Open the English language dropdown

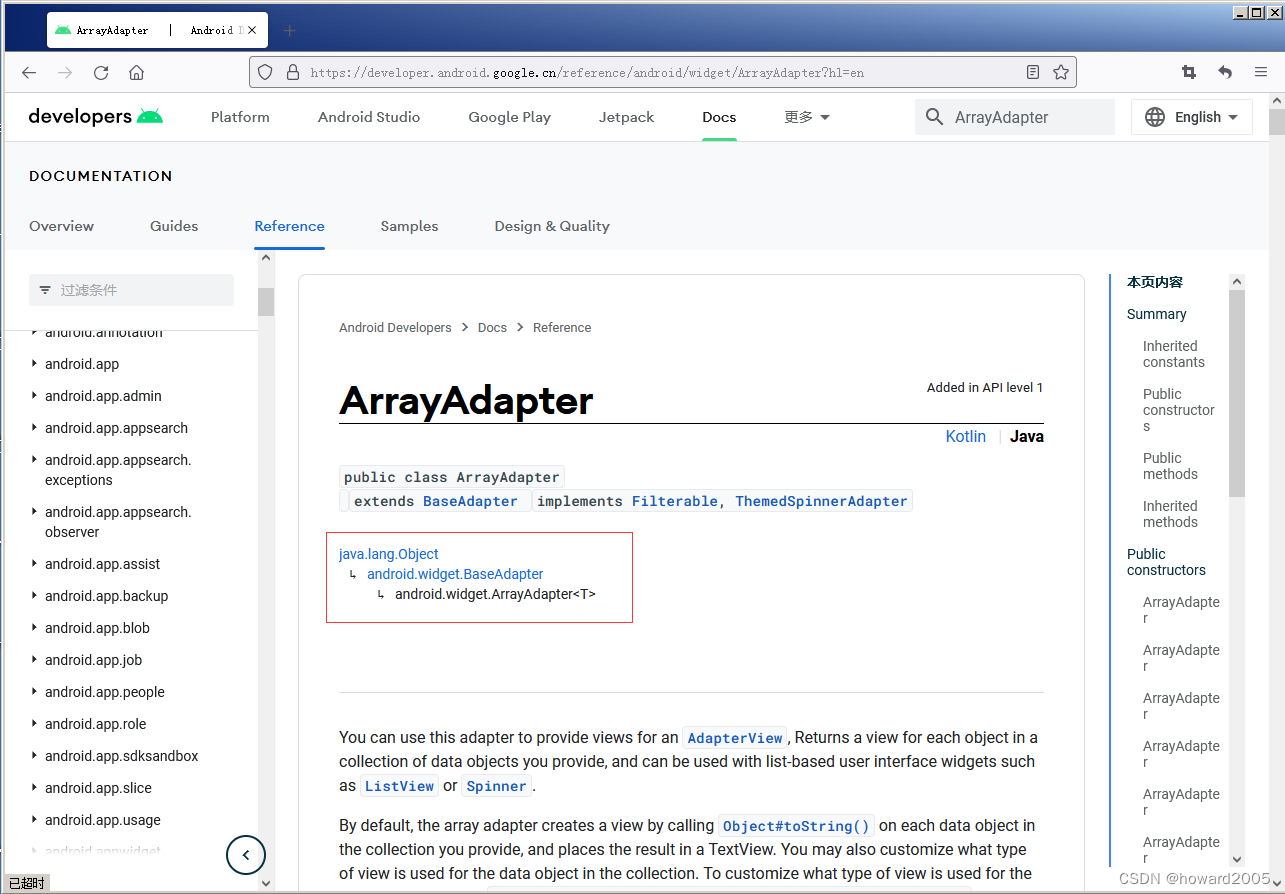(1192, 117)
